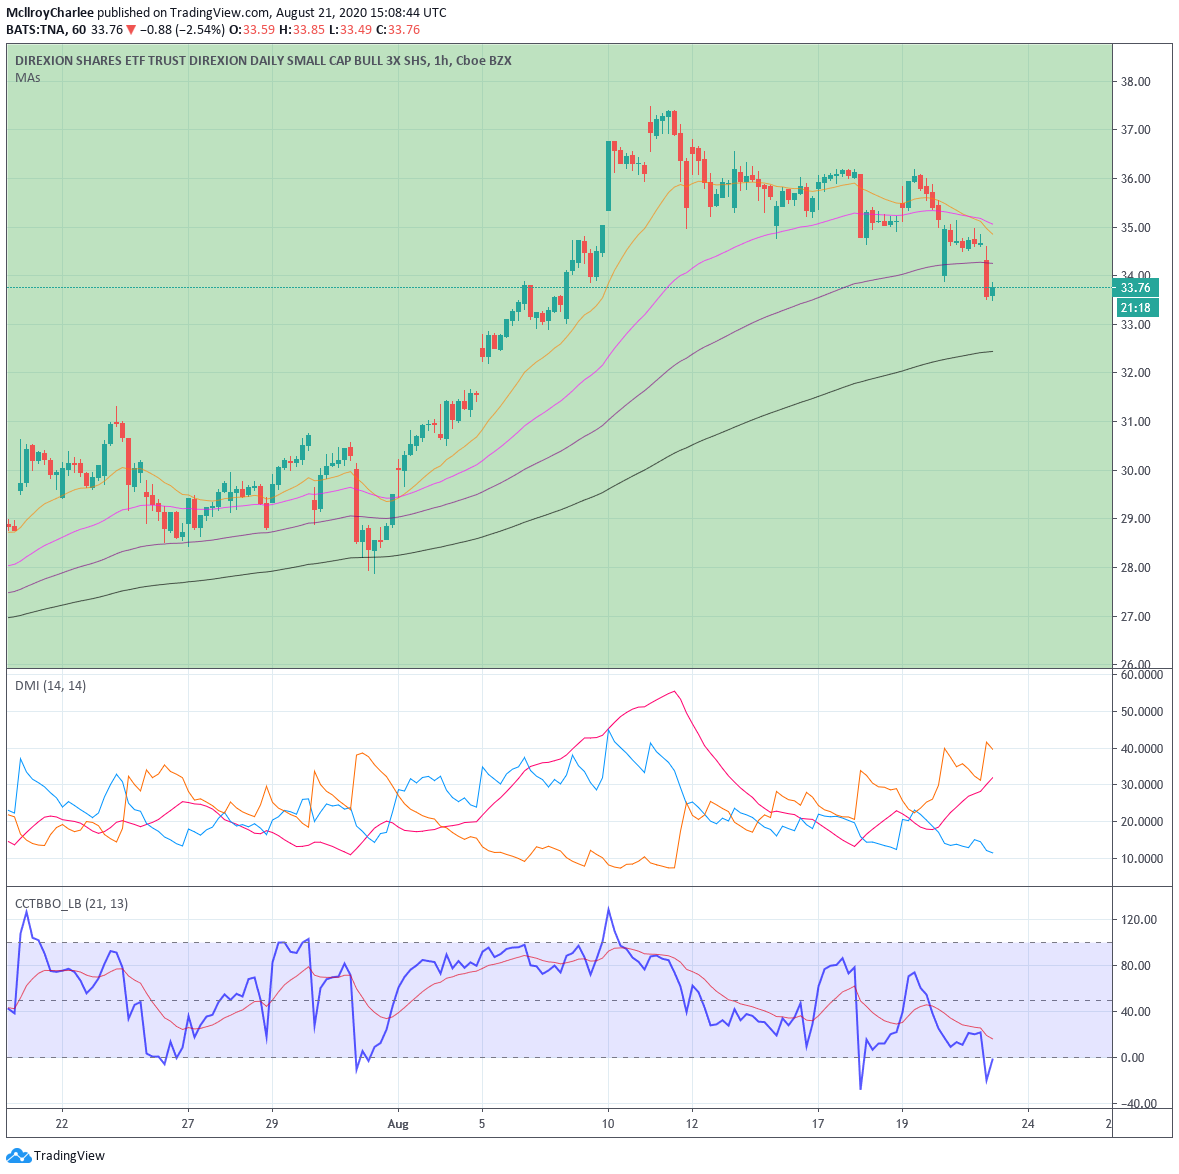Viewport: 1179px width, 1174px height.
Task: Click the 27.00 price axis label
Action: 1135,617
